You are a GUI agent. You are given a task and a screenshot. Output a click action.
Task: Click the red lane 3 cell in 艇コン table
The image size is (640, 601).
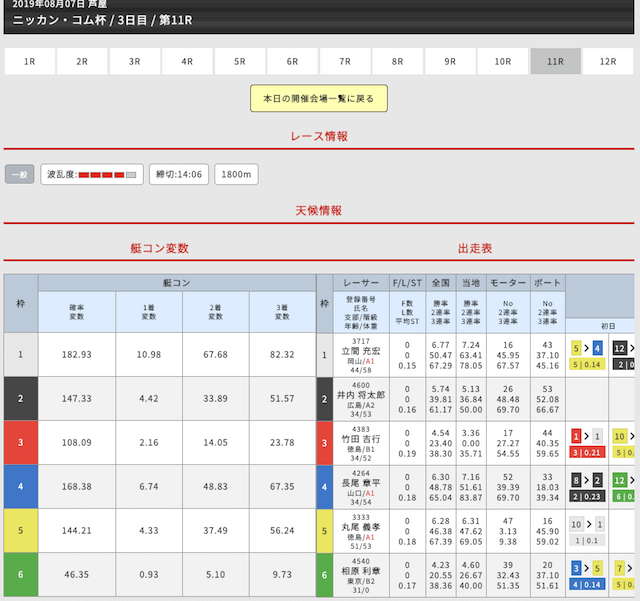21,443
